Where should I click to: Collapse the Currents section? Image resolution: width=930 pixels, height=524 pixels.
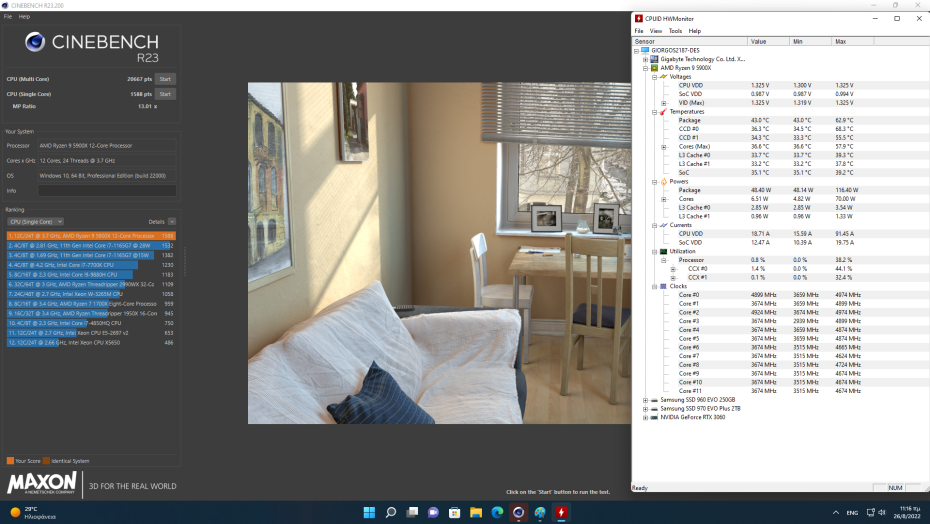pyautogui.click(x=654, y=226)
